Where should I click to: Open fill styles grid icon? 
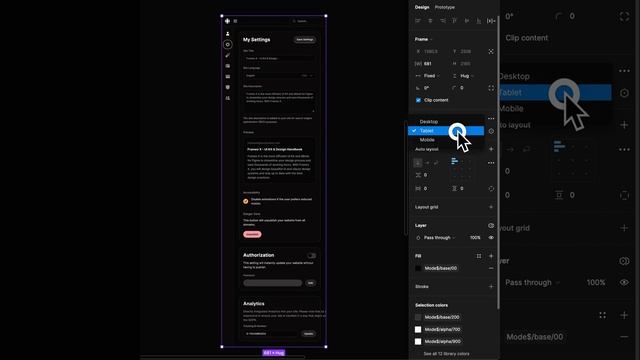click(479, 256)
